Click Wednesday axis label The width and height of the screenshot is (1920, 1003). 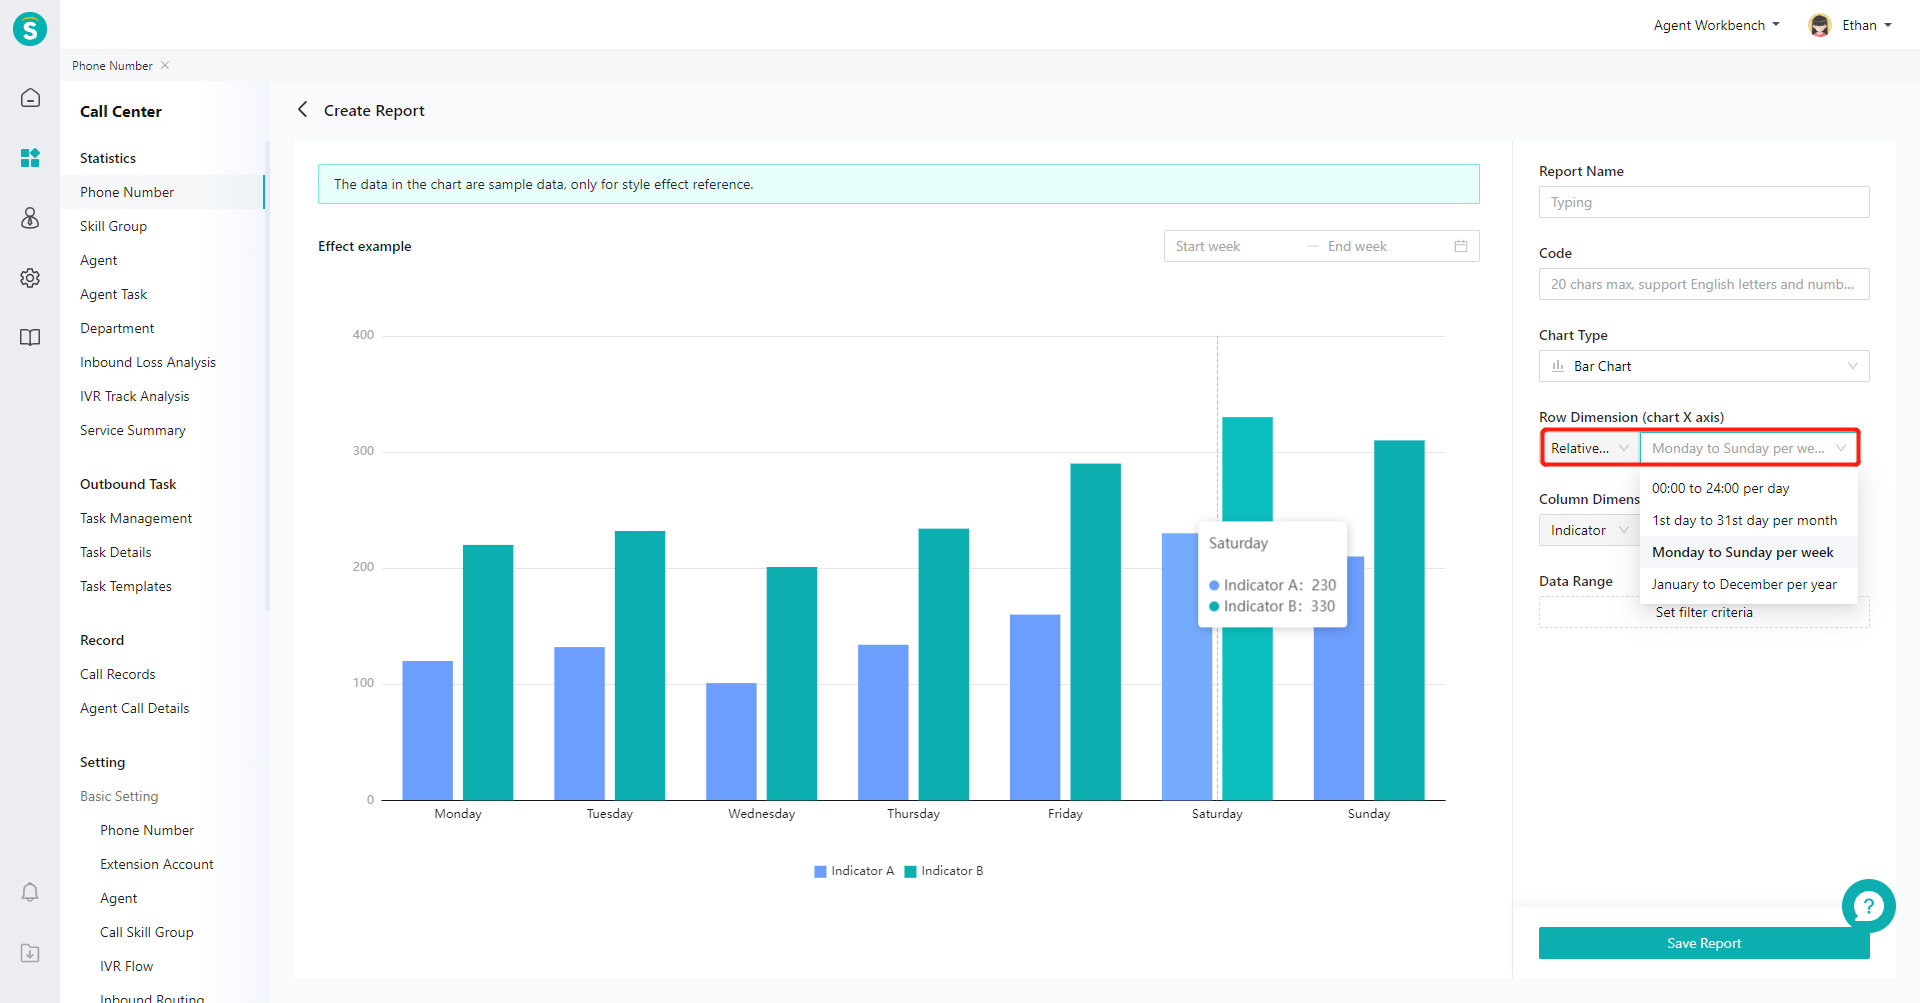pyautogui.click(x=761, y=814)
